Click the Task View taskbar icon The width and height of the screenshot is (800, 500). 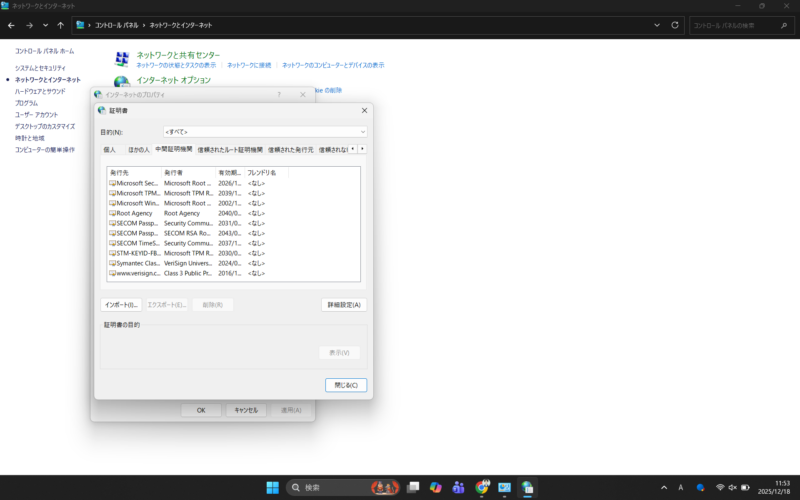[x=412, y=487]
